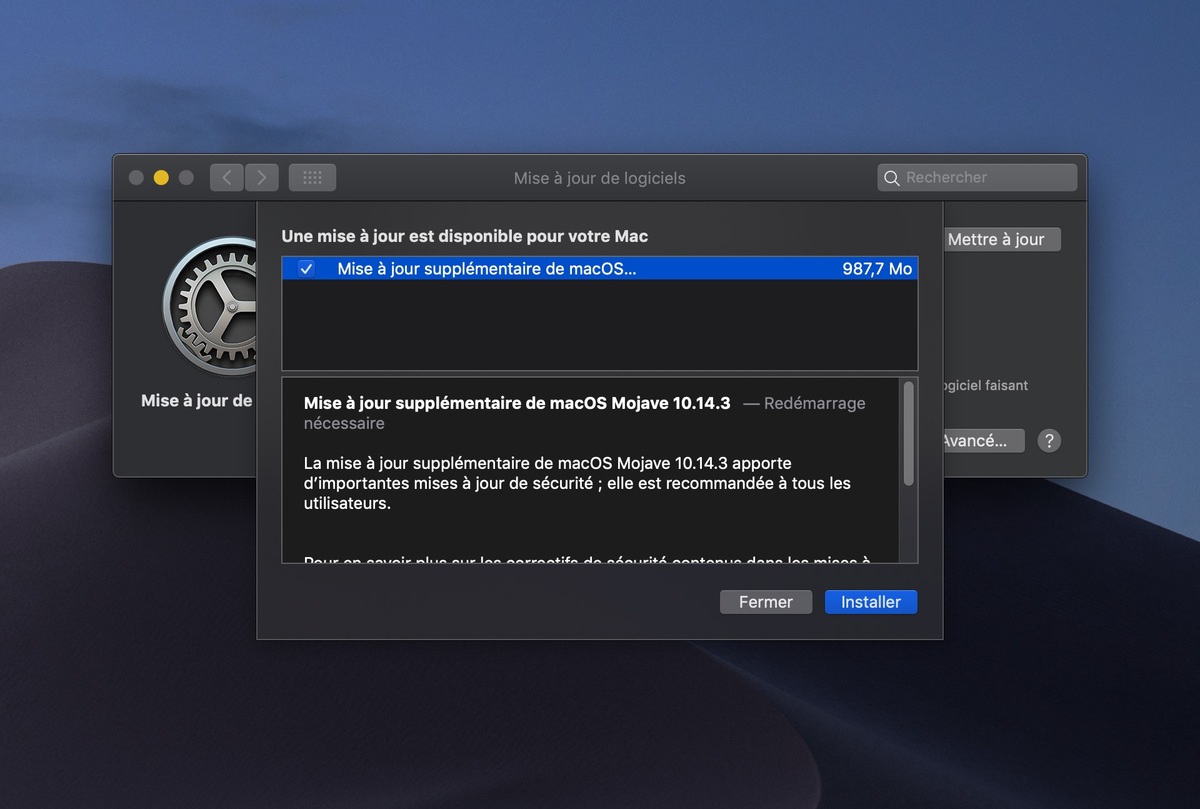Image resolution: width=1200 pixels, height=809 pixels.
Task: Click the yellow minimize window button
Action: [161, 178]
